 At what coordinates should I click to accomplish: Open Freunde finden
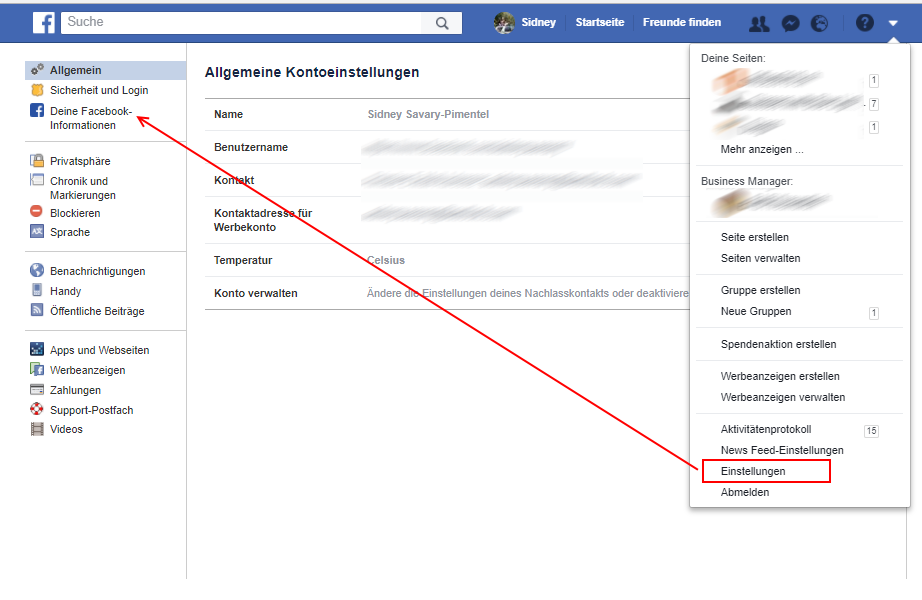point(682,22)
